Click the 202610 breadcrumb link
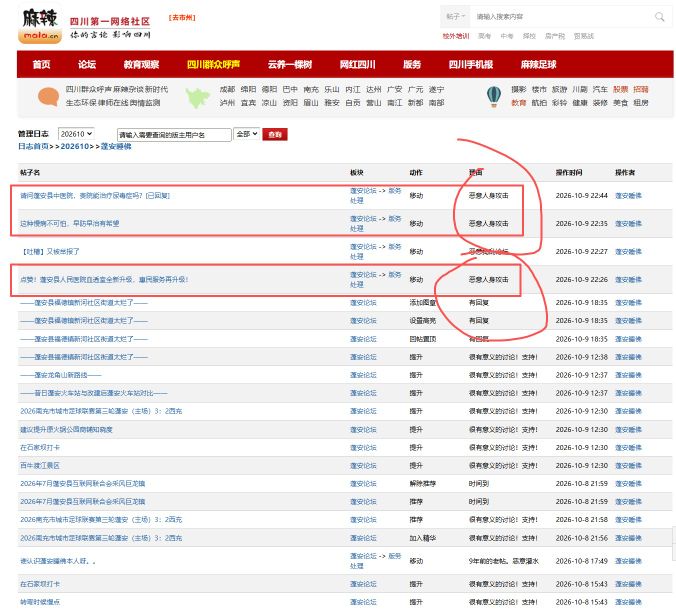 (x=75, y=147)
